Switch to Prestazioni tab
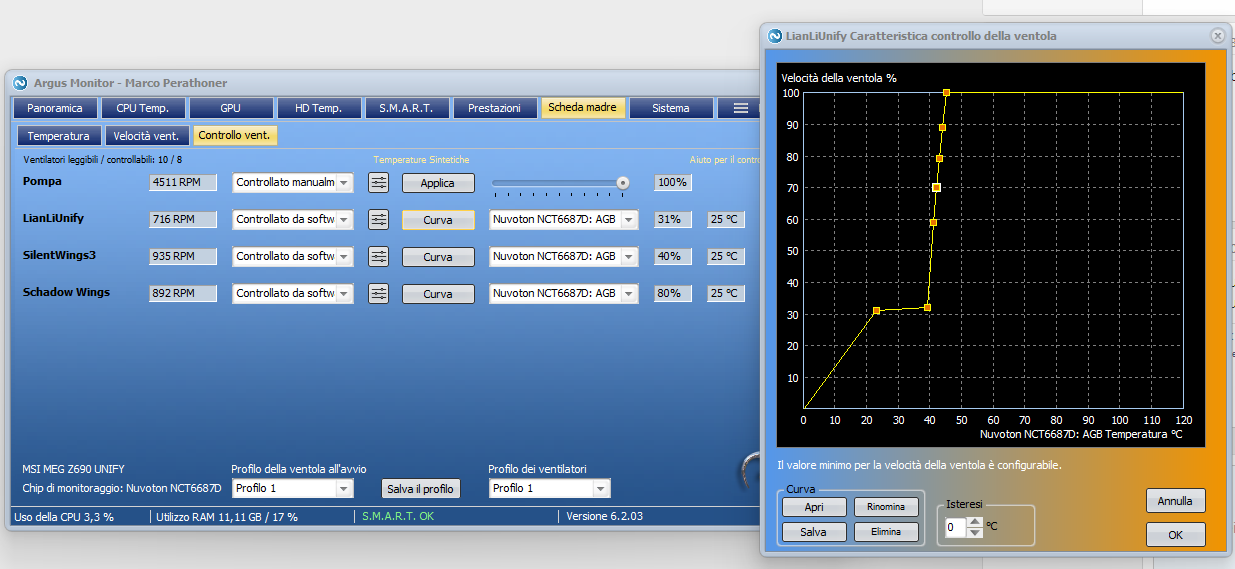Image resolution: width=1235 pixels, height=569 pixels. pos(495,108)
